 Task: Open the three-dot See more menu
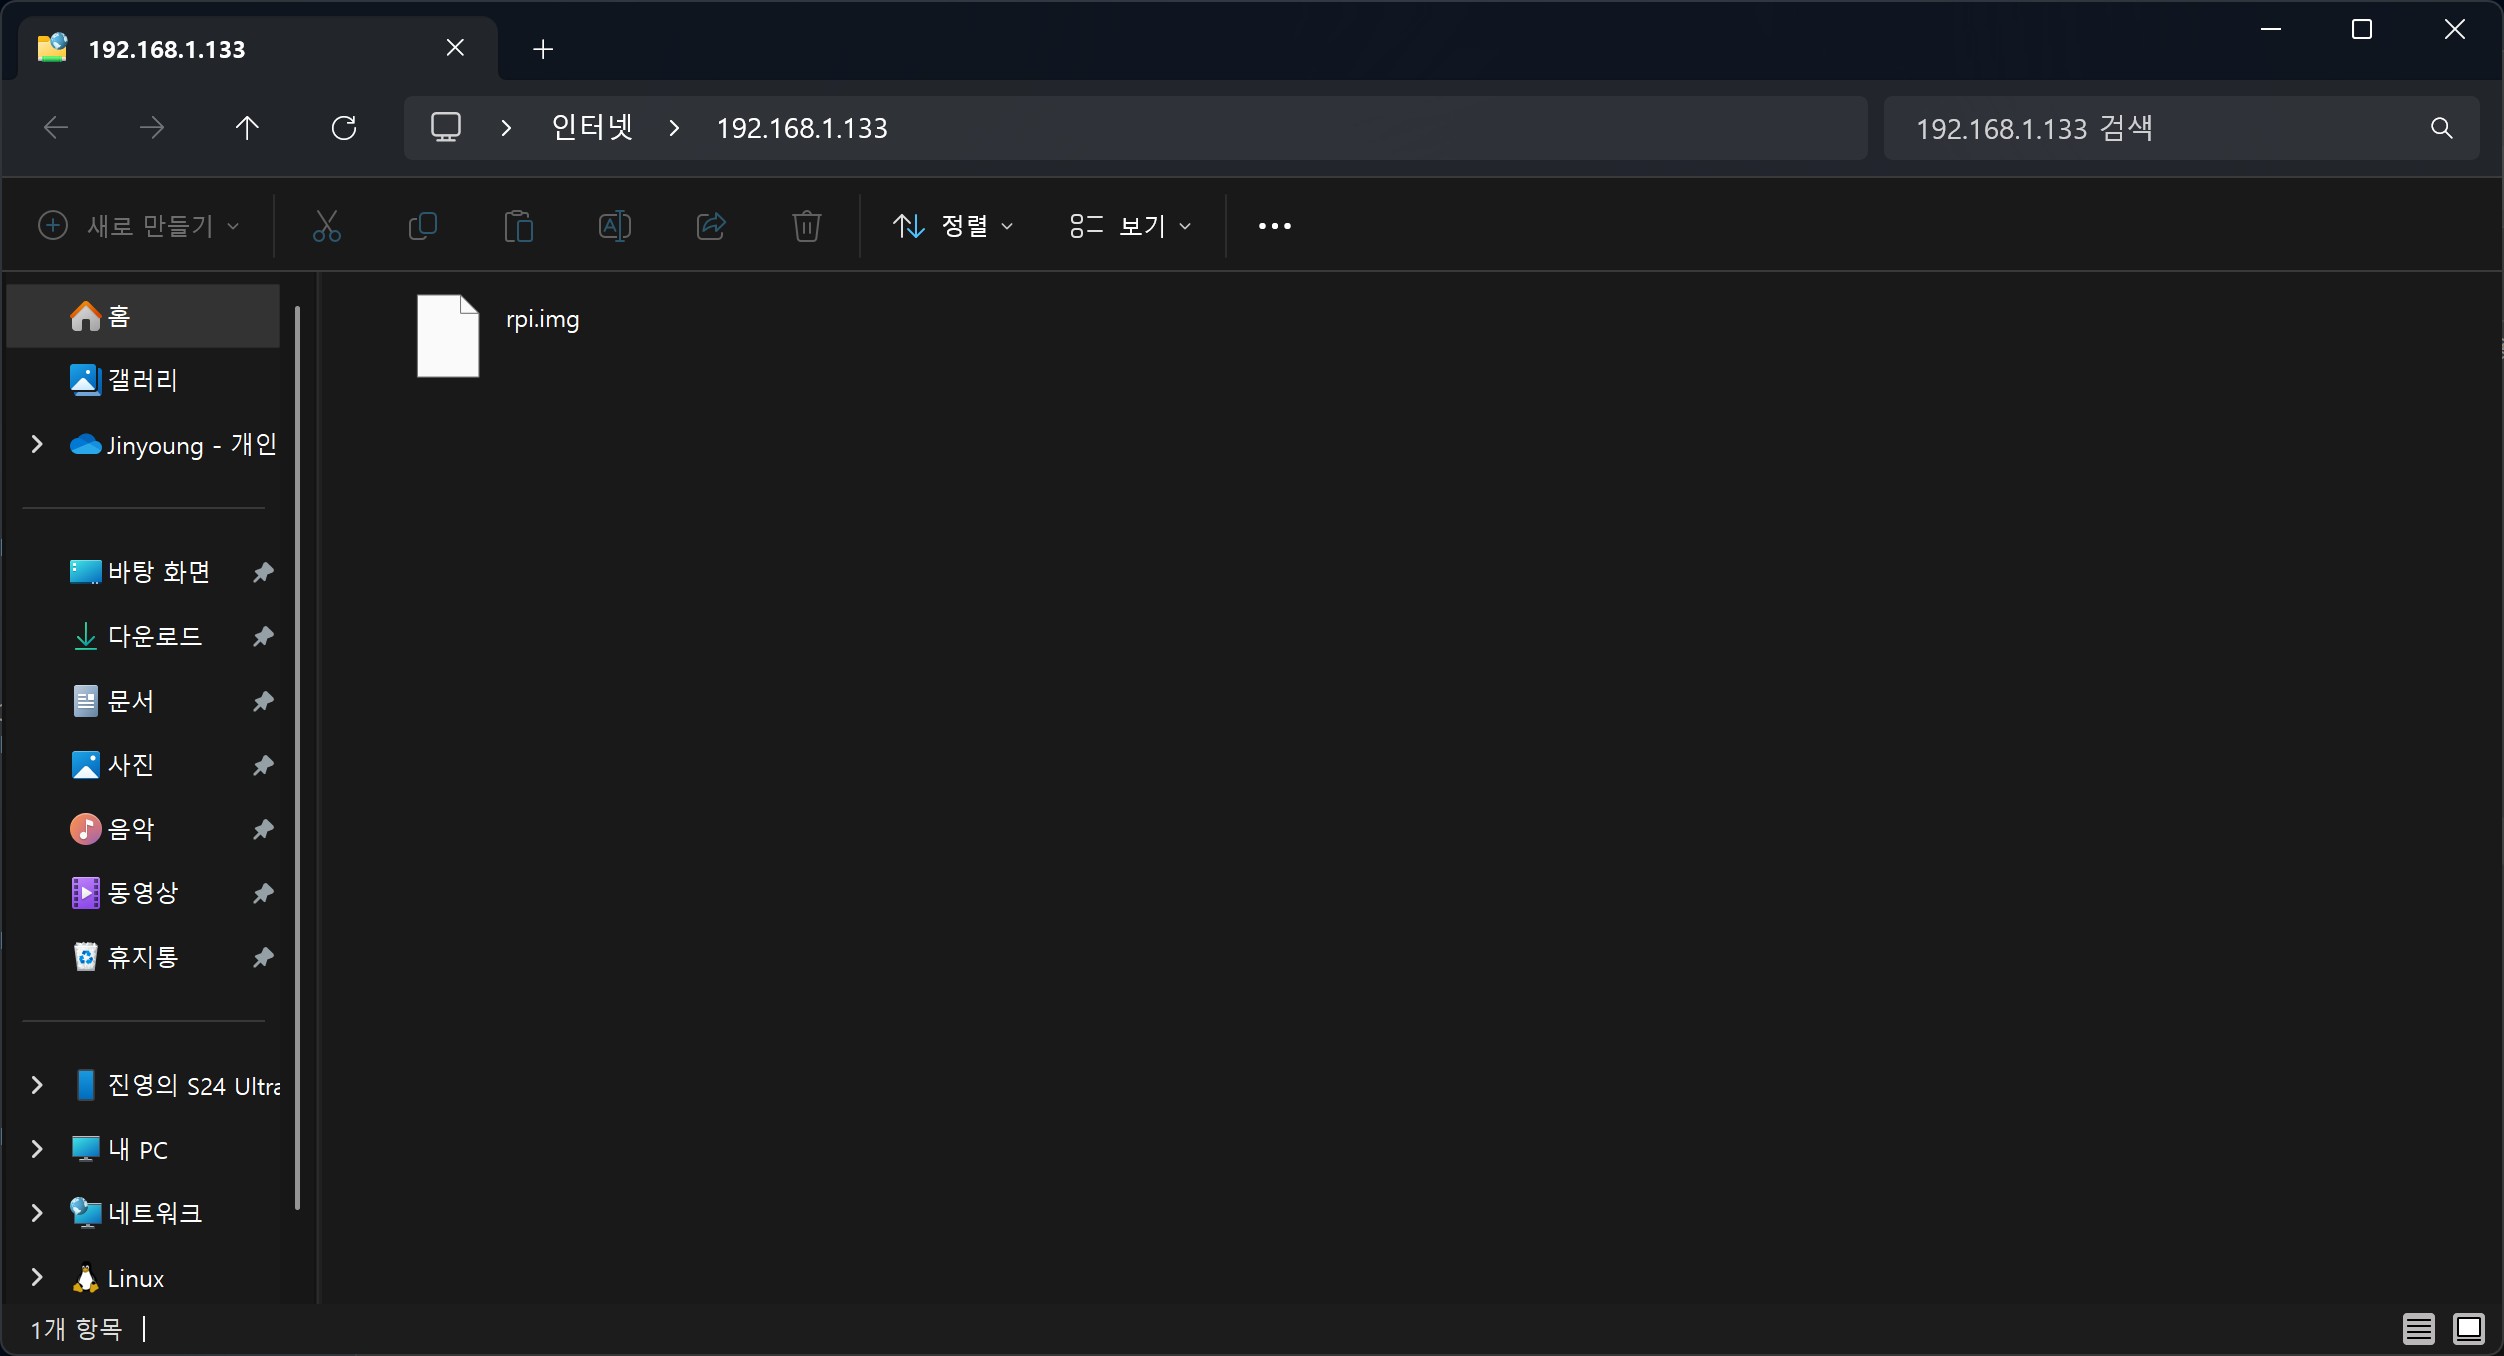click(1274, 226)
